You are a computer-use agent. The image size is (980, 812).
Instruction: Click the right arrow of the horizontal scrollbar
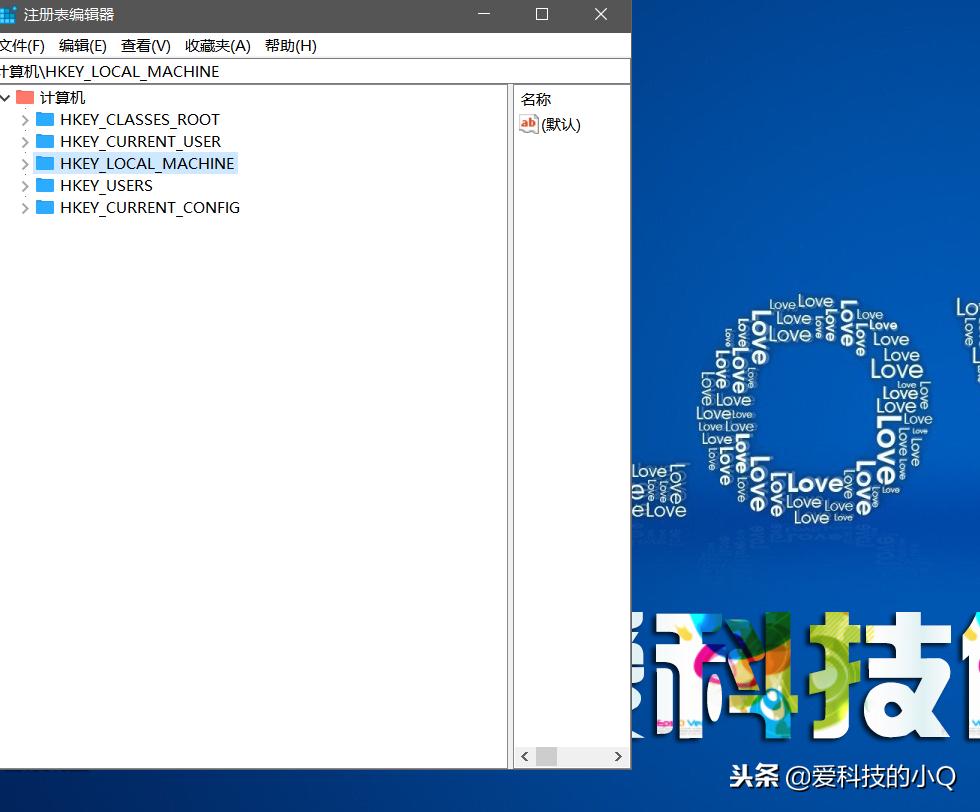coord(618,757)
